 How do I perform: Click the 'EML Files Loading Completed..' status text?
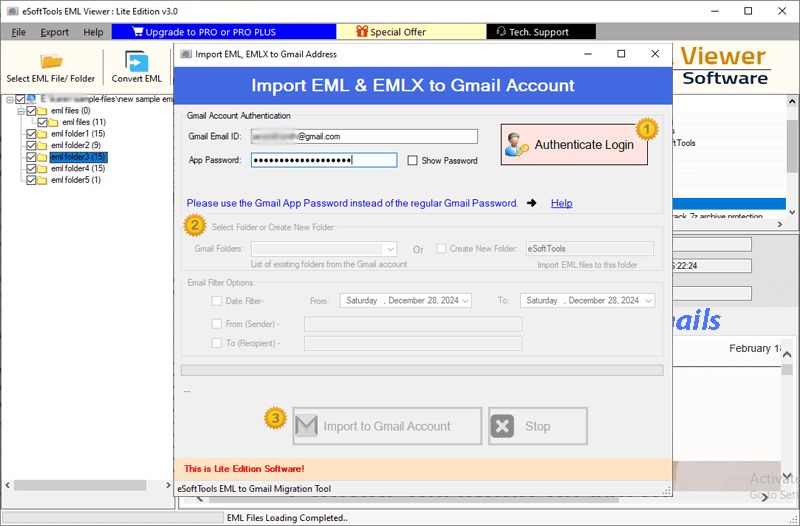[287, 518]
